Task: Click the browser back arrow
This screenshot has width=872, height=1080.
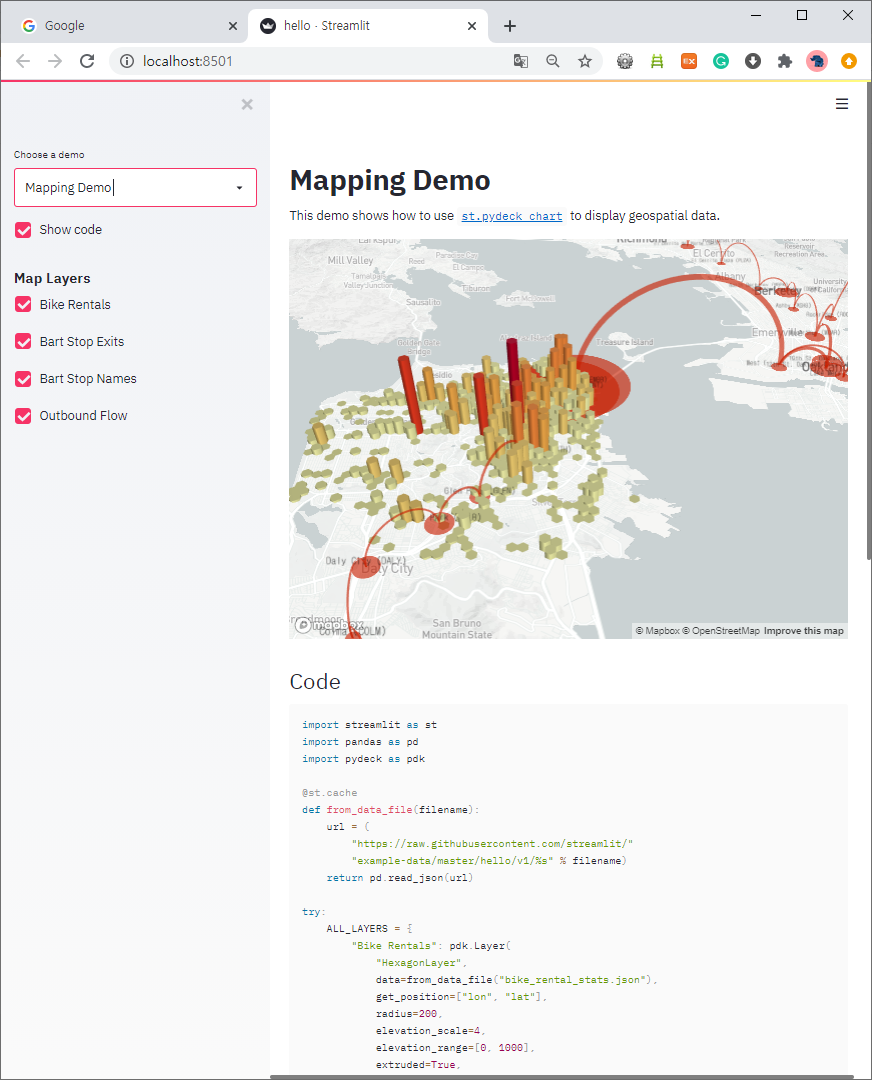Action: pos(23,61)
